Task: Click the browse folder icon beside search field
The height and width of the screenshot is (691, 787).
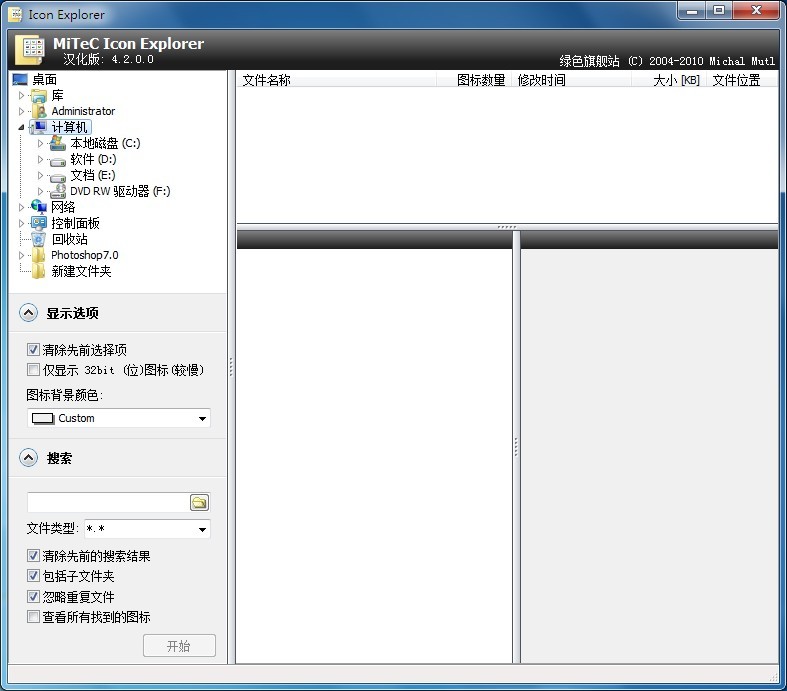Action: [x=199, y=503]
